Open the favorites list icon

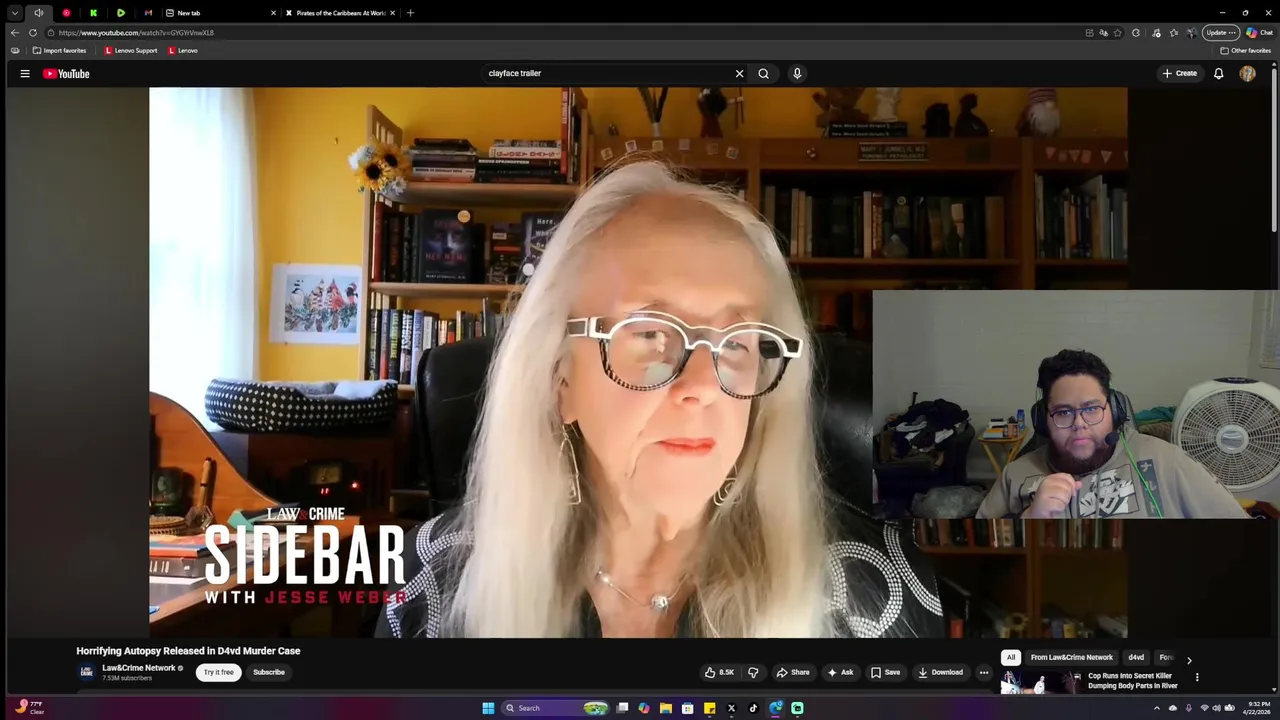click(1174, 33)
